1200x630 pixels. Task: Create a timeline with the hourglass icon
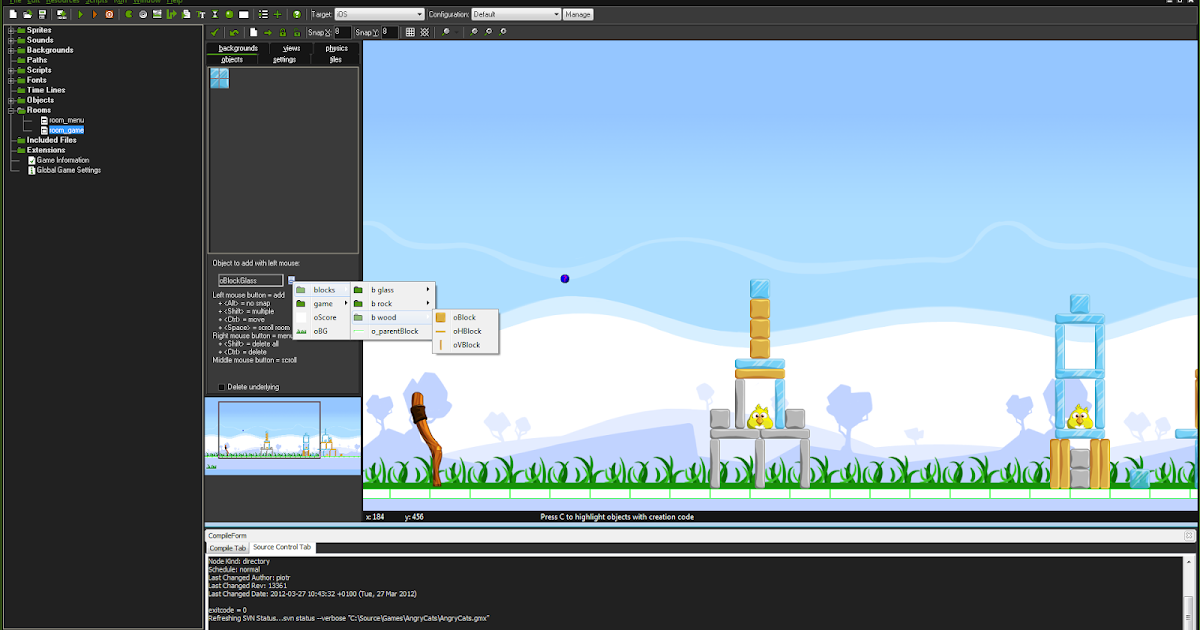click(215, 15)
